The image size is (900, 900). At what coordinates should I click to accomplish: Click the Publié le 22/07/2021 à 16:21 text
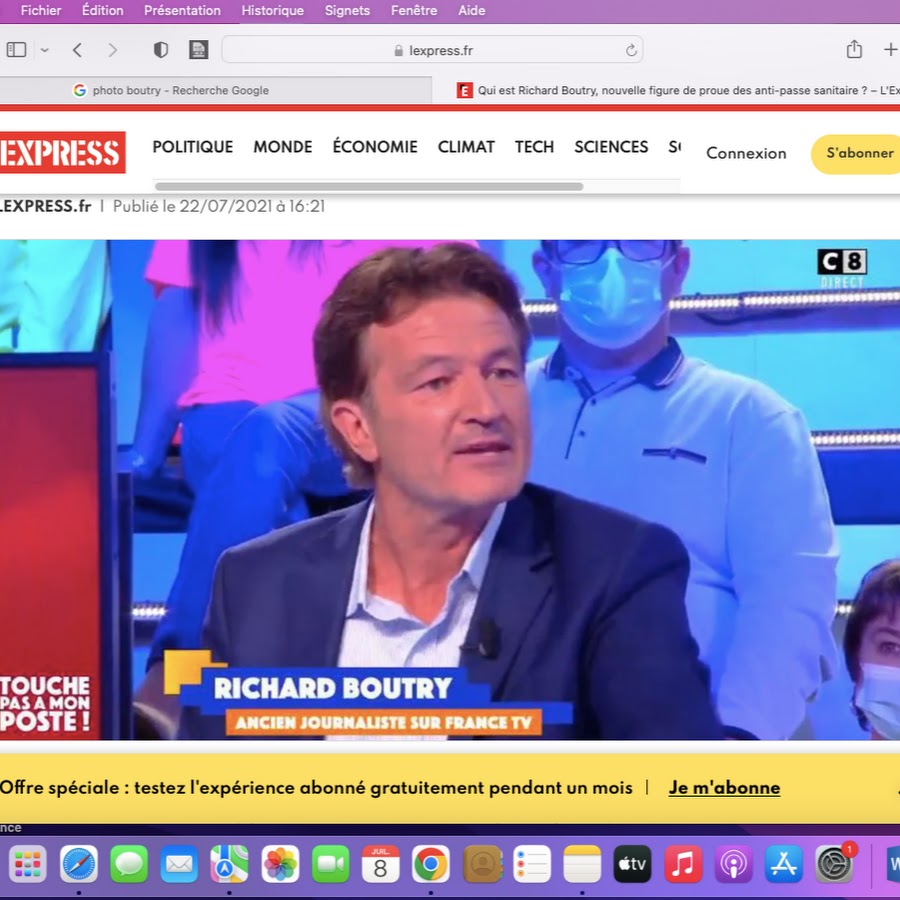click(x=219, y=206)
